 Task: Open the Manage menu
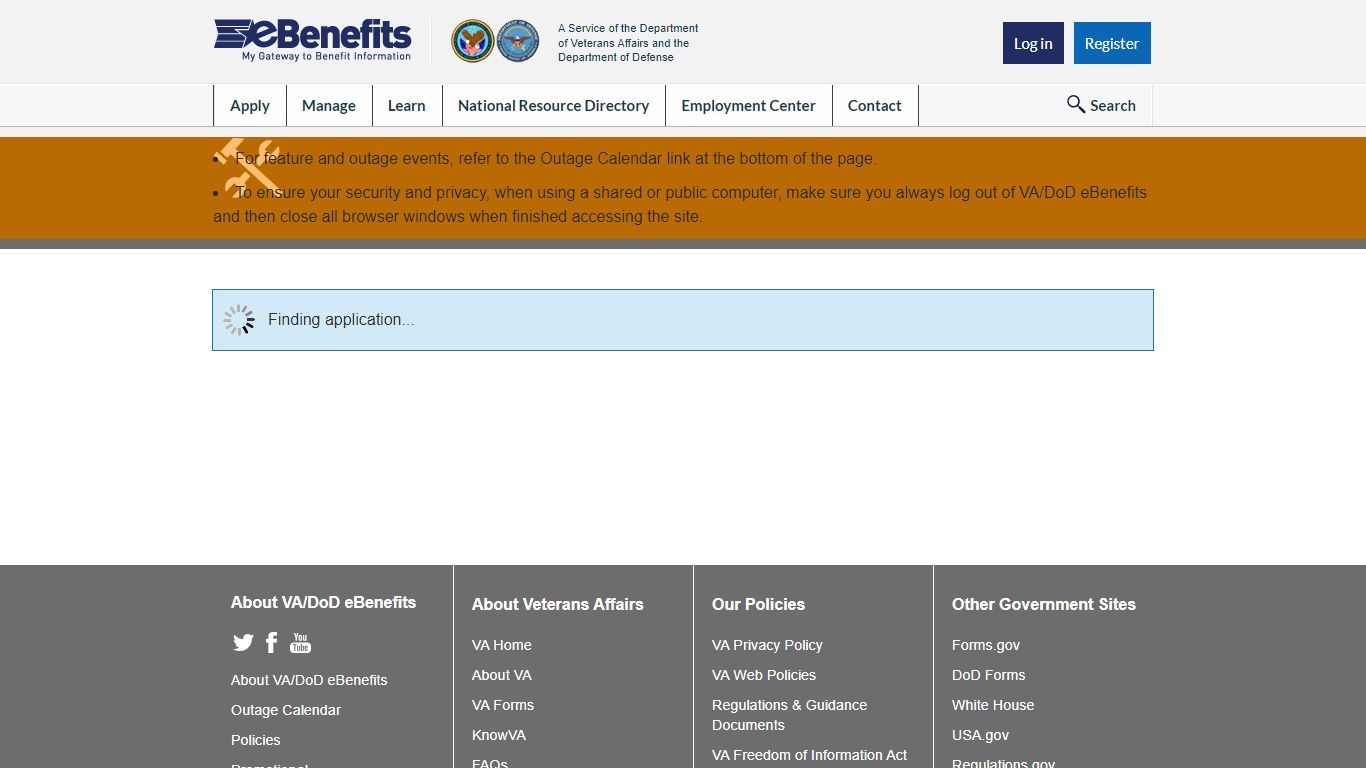tap(329, 105)
